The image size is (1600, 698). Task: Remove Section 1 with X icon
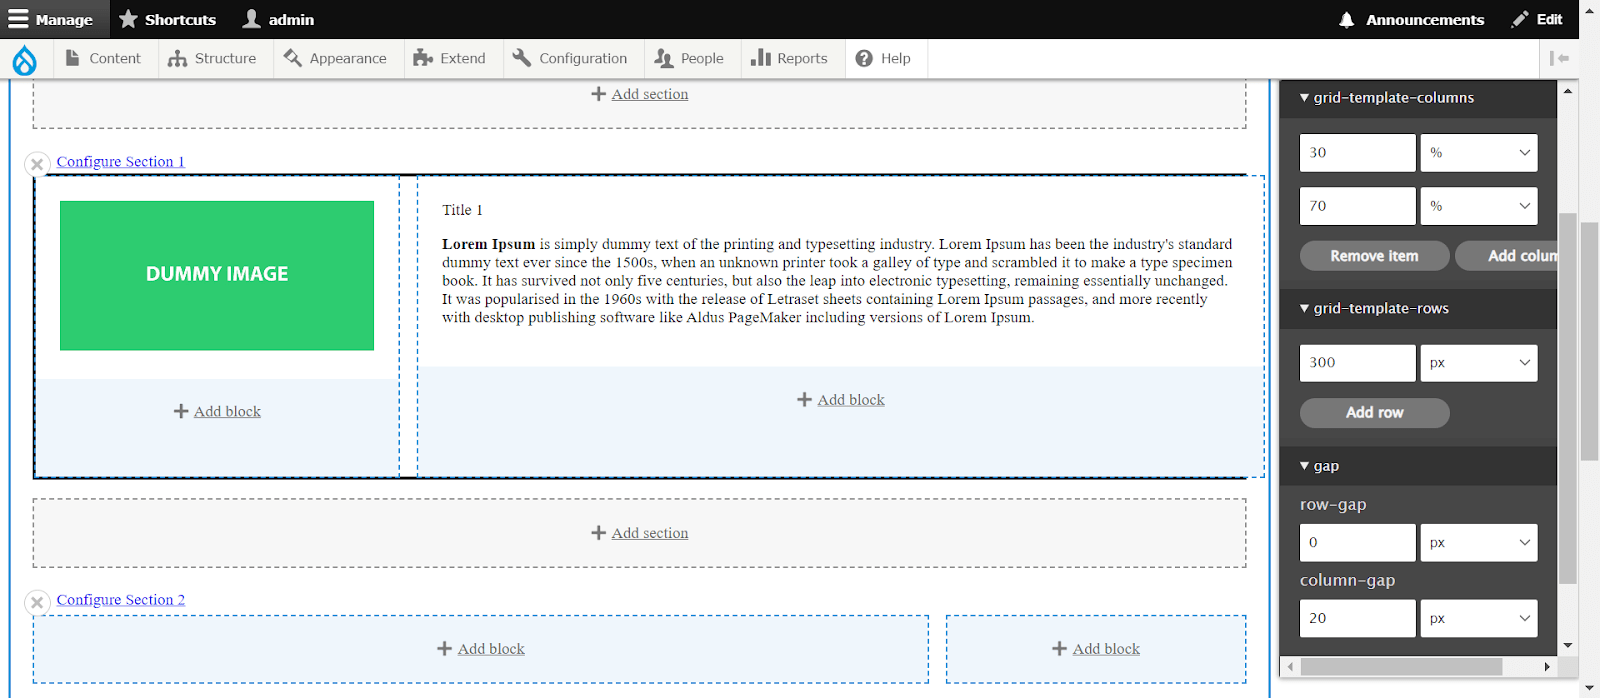(37, 164)
